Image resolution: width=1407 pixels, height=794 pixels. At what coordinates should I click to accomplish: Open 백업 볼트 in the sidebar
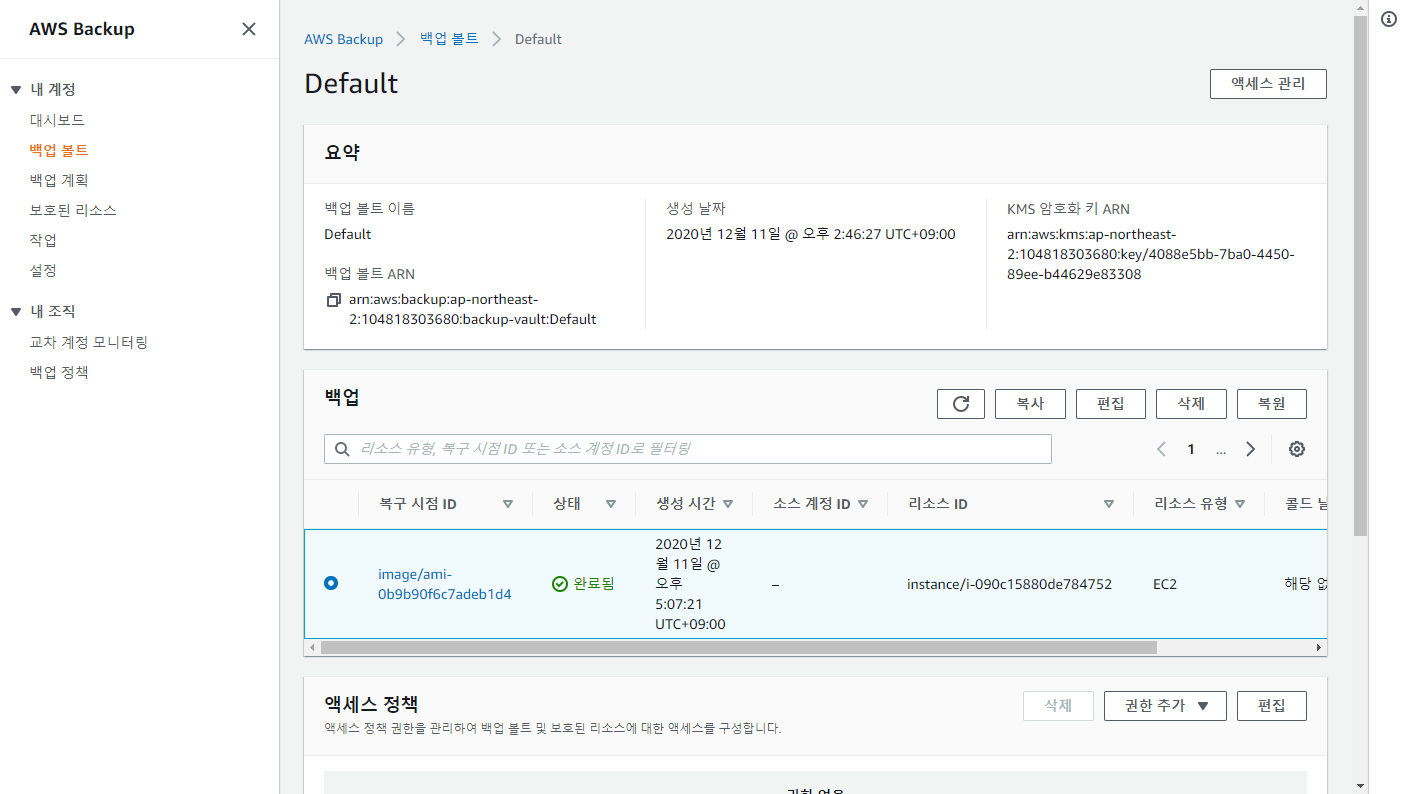59,150
